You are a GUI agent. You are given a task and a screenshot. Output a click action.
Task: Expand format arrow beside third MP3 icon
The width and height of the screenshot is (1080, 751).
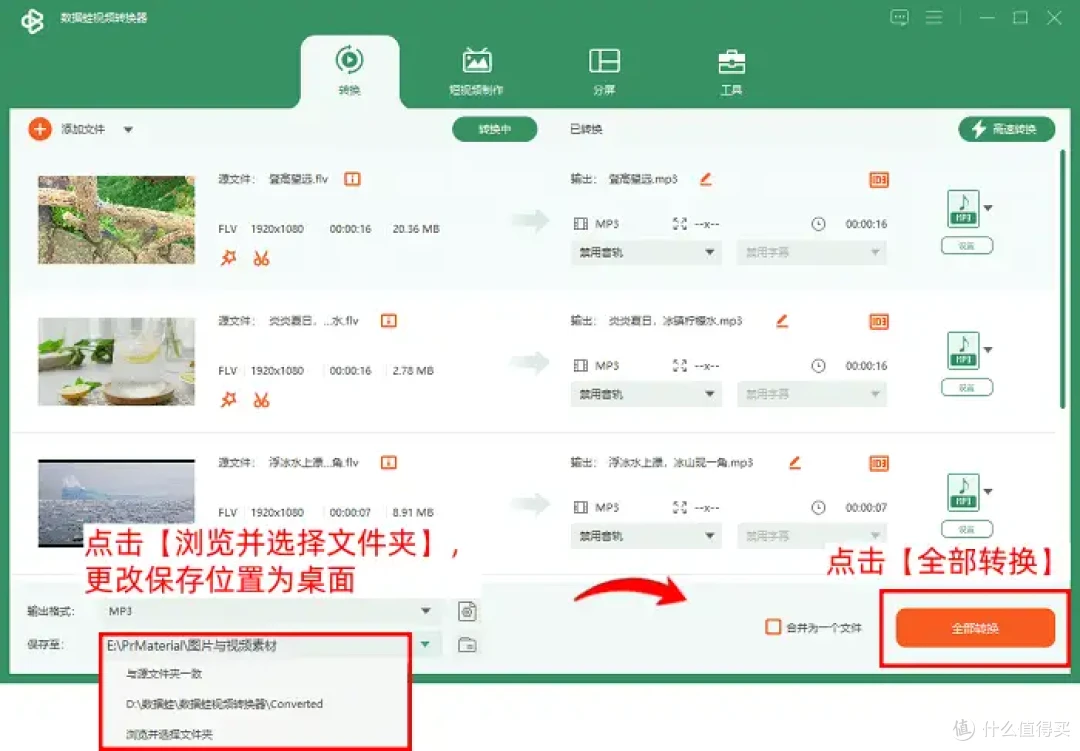tap(988, 491)
